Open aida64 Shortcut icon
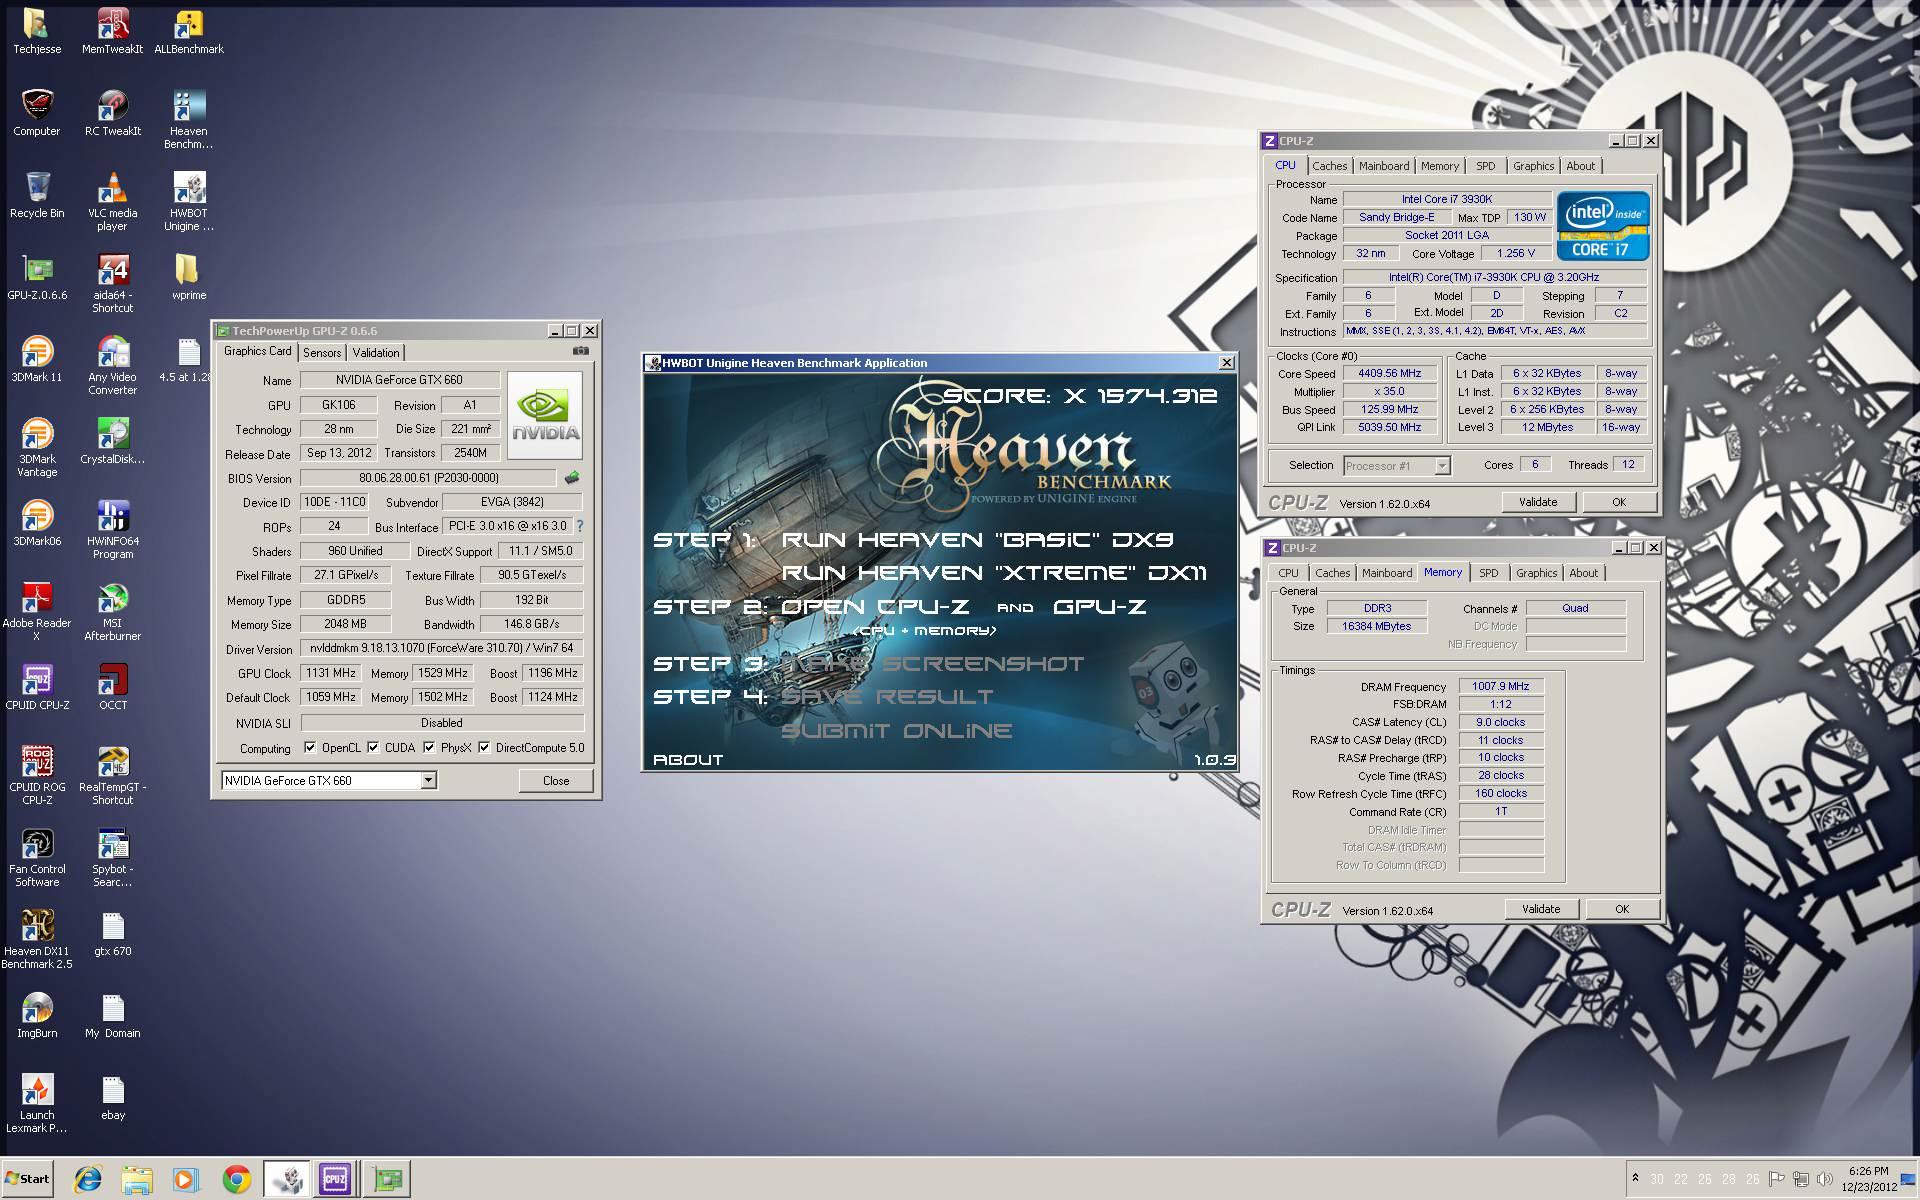The height and width of the screenshot is (1200, 1920). coord(112,284)
